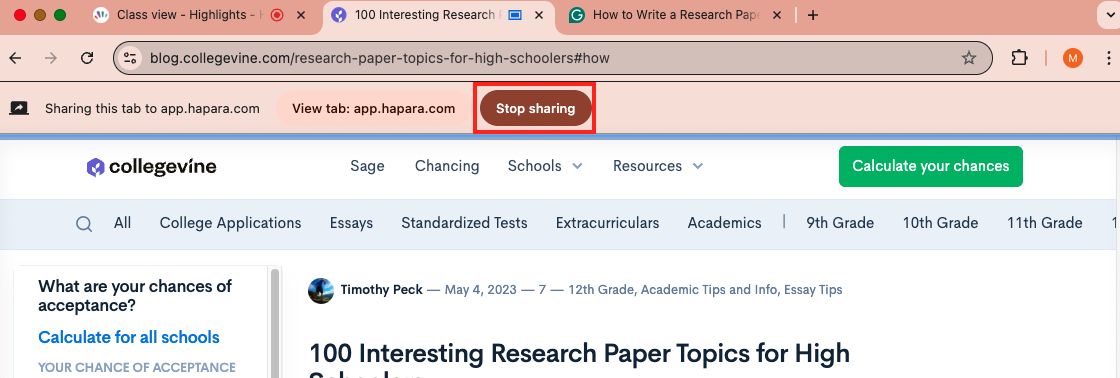Select the Essays category
This screenshot has height=378, width=1120.
(351, 223)
